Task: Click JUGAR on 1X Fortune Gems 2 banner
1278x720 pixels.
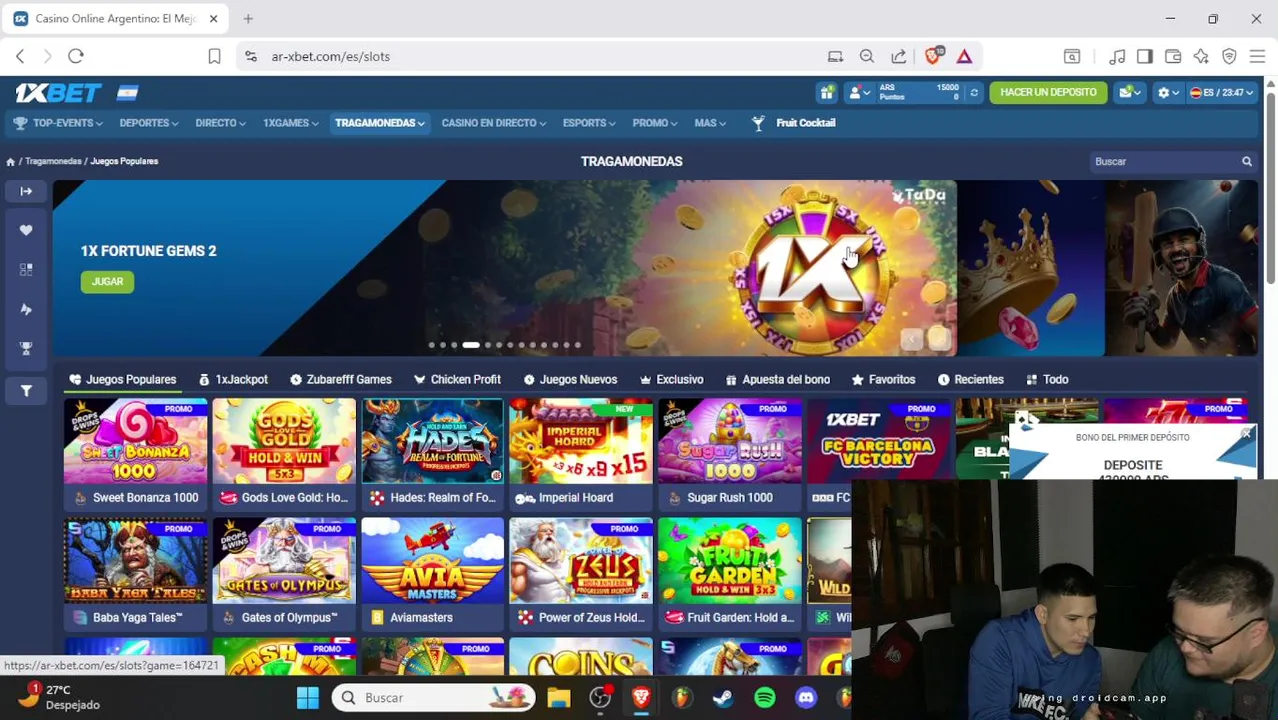Action: pyautogui.click(x=107, y=282)
